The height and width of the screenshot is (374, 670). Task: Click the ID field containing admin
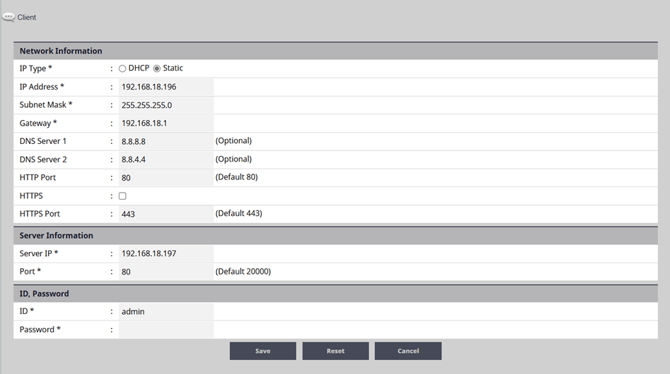(166, 312)
